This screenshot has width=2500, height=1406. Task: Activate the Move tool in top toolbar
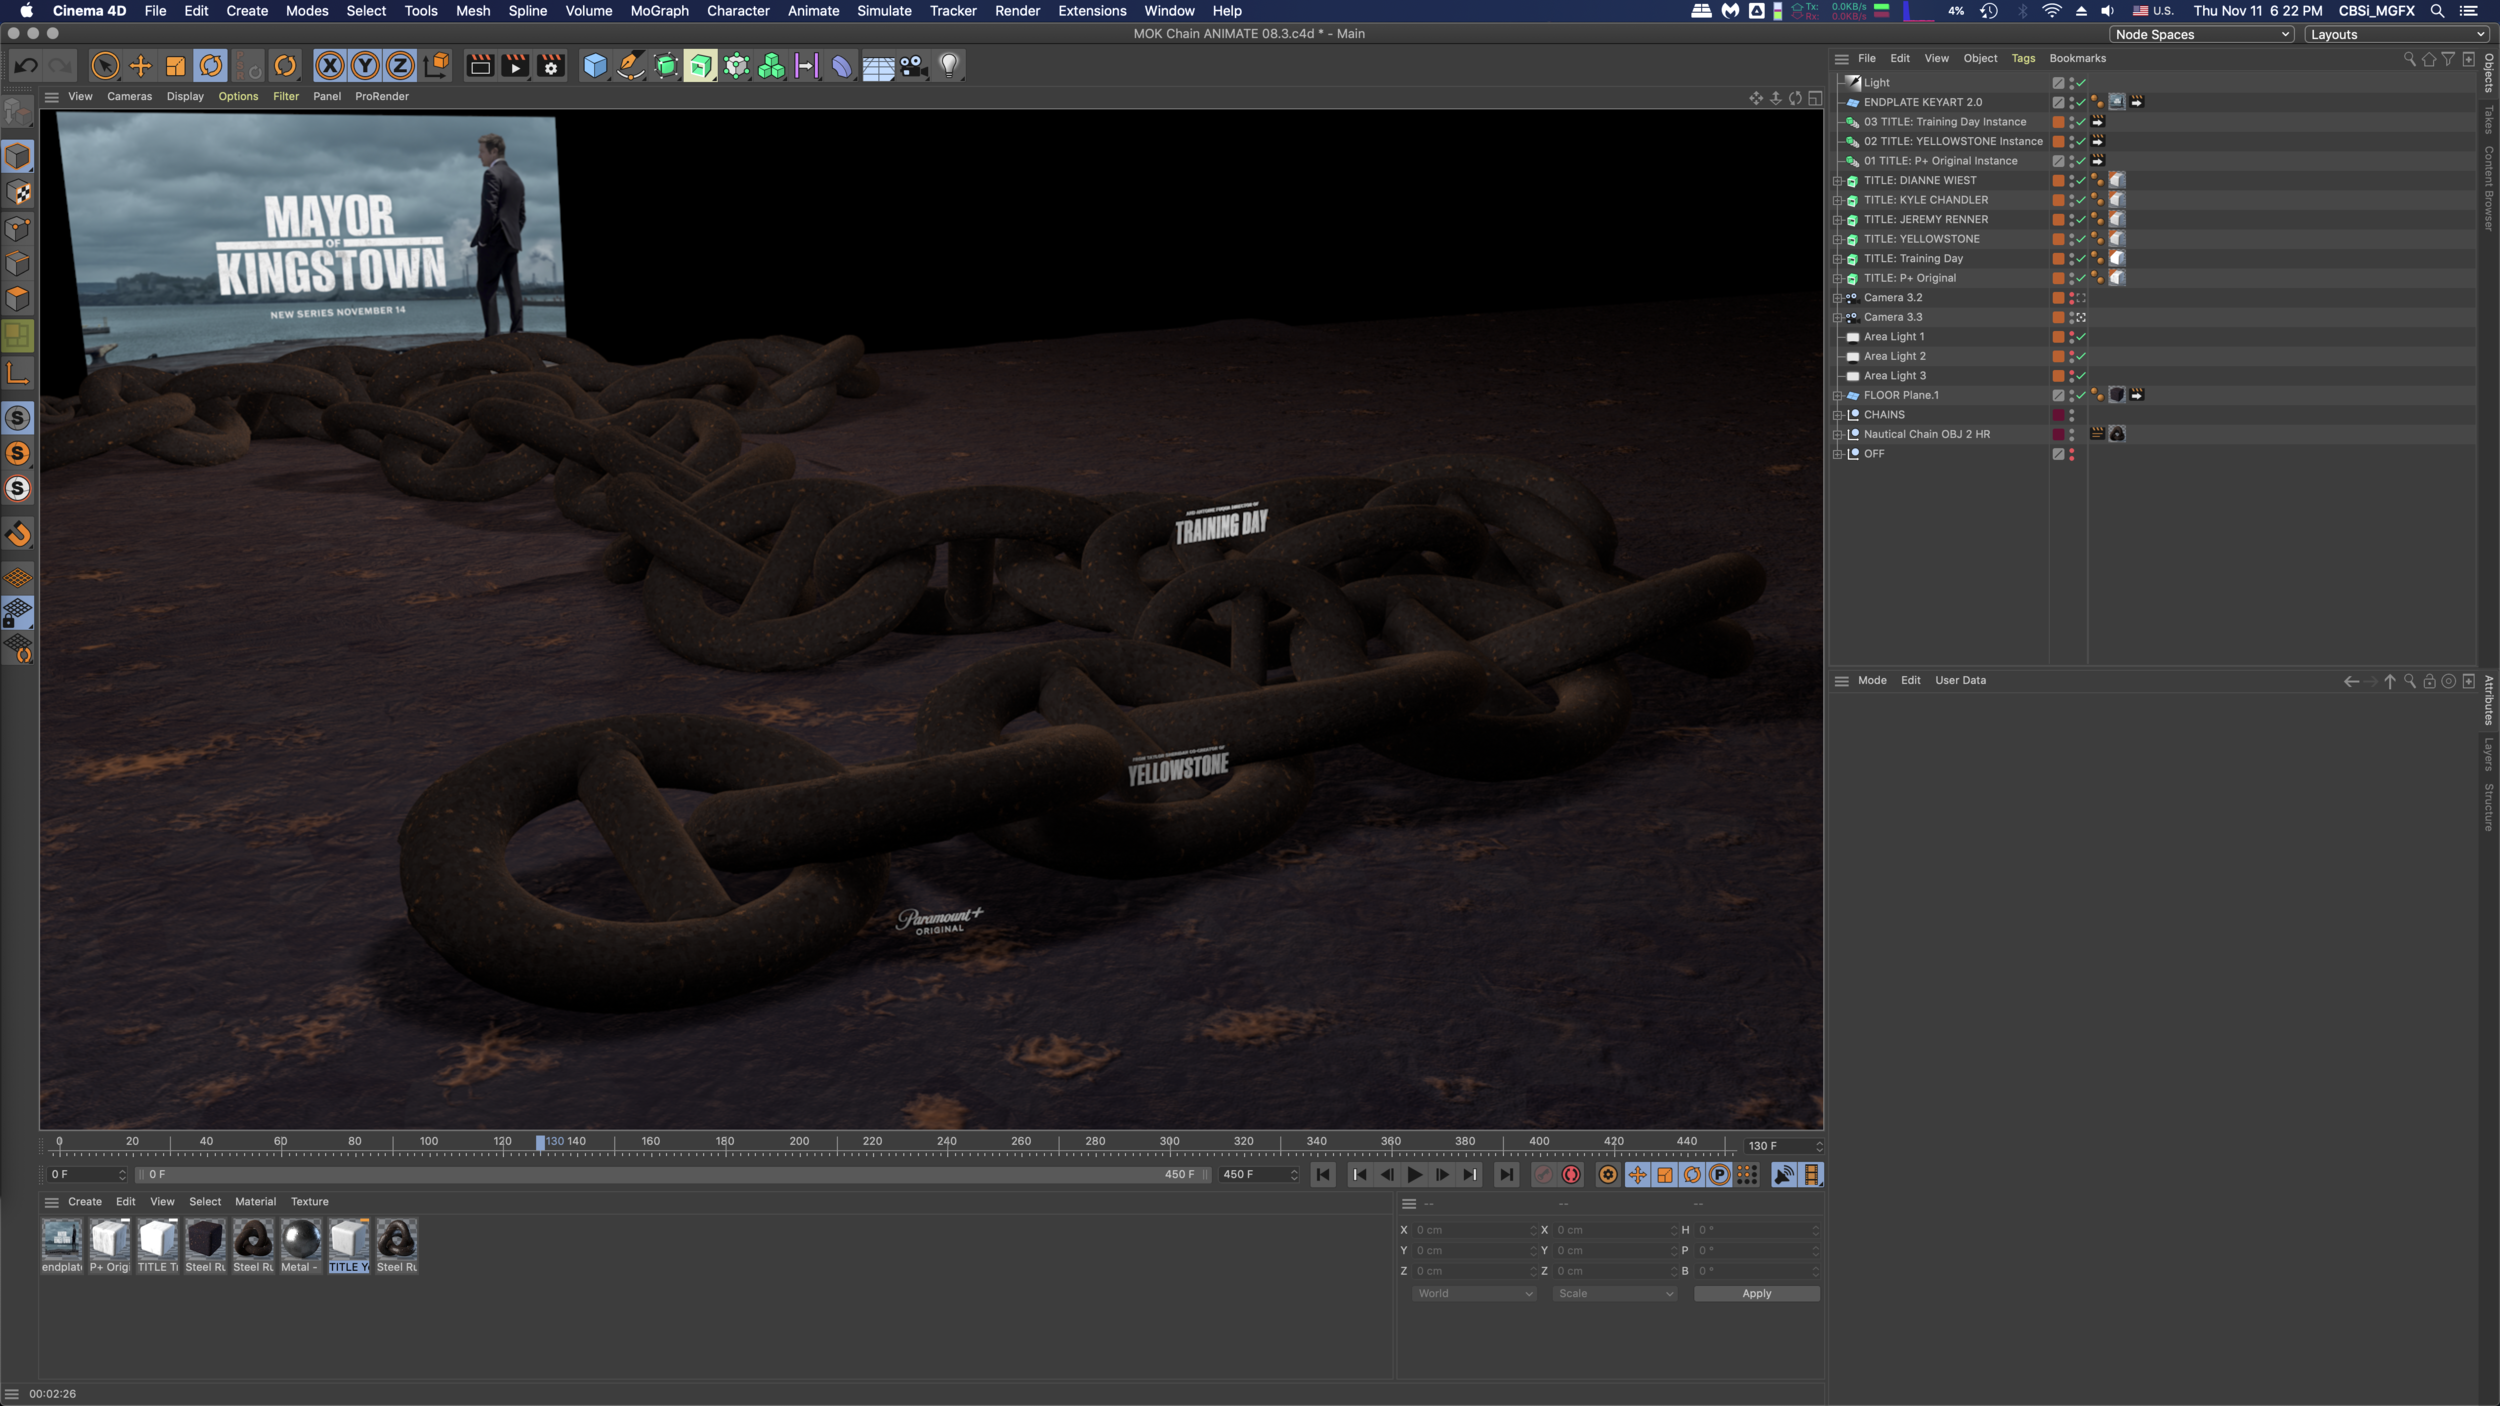140,66
